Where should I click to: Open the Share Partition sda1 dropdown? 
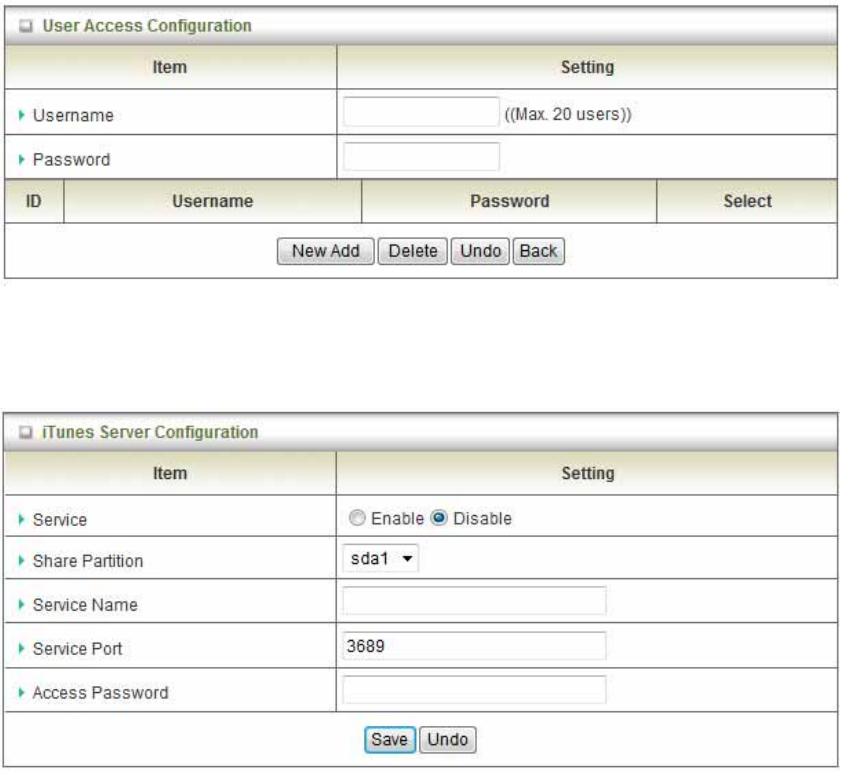pos(380,558)
